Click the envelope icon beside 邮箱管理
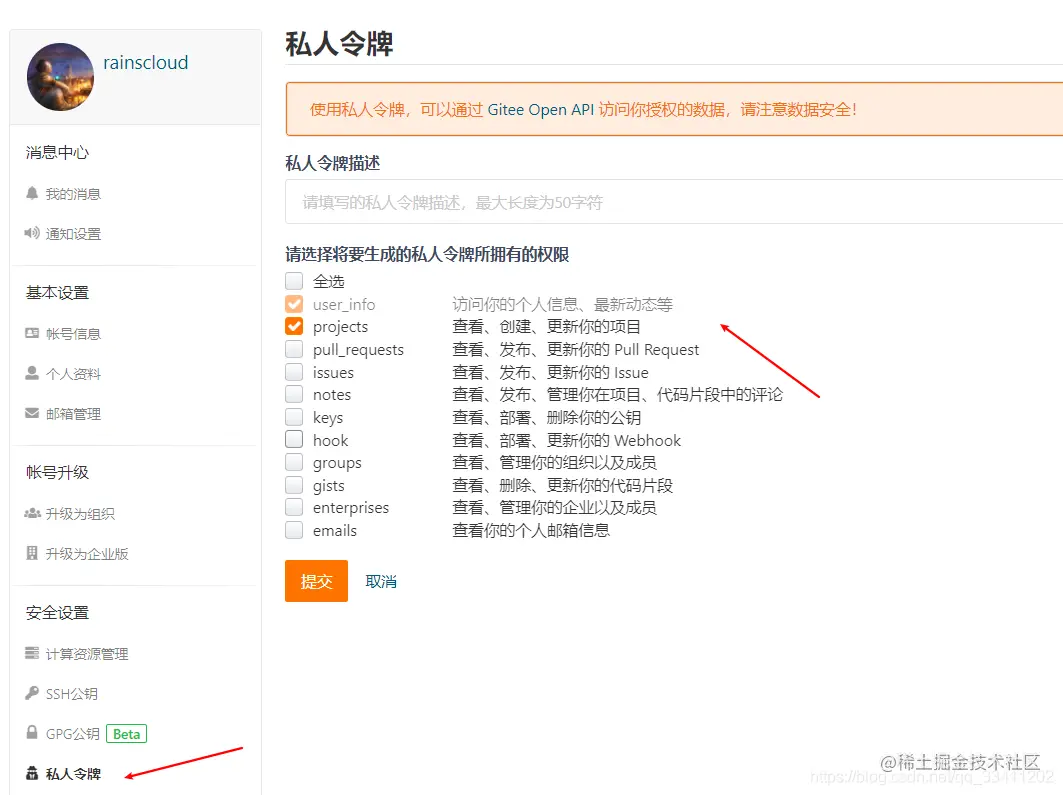The width and height of the screenshot is (1063, 795). pyautogui.click(x=32, y=413)
